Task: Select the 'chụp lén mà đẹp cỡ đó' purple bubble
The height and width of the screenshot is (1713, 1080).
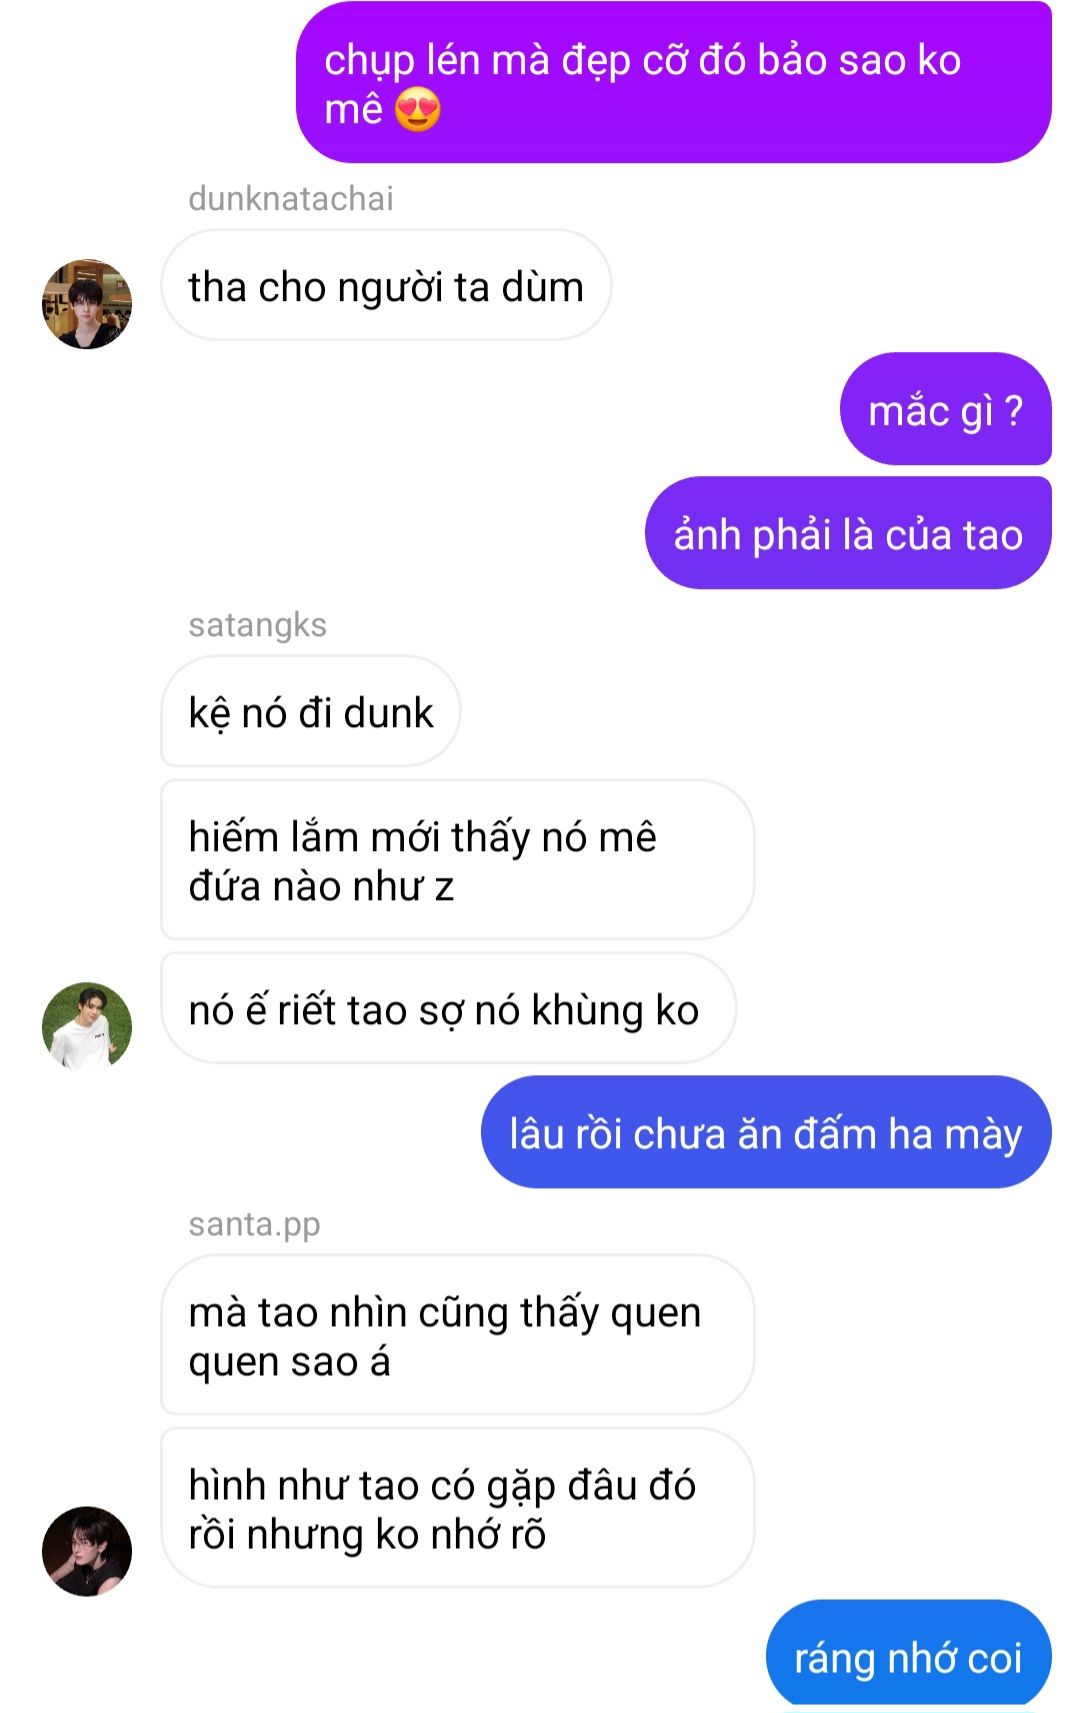Action: click(674, 82)
